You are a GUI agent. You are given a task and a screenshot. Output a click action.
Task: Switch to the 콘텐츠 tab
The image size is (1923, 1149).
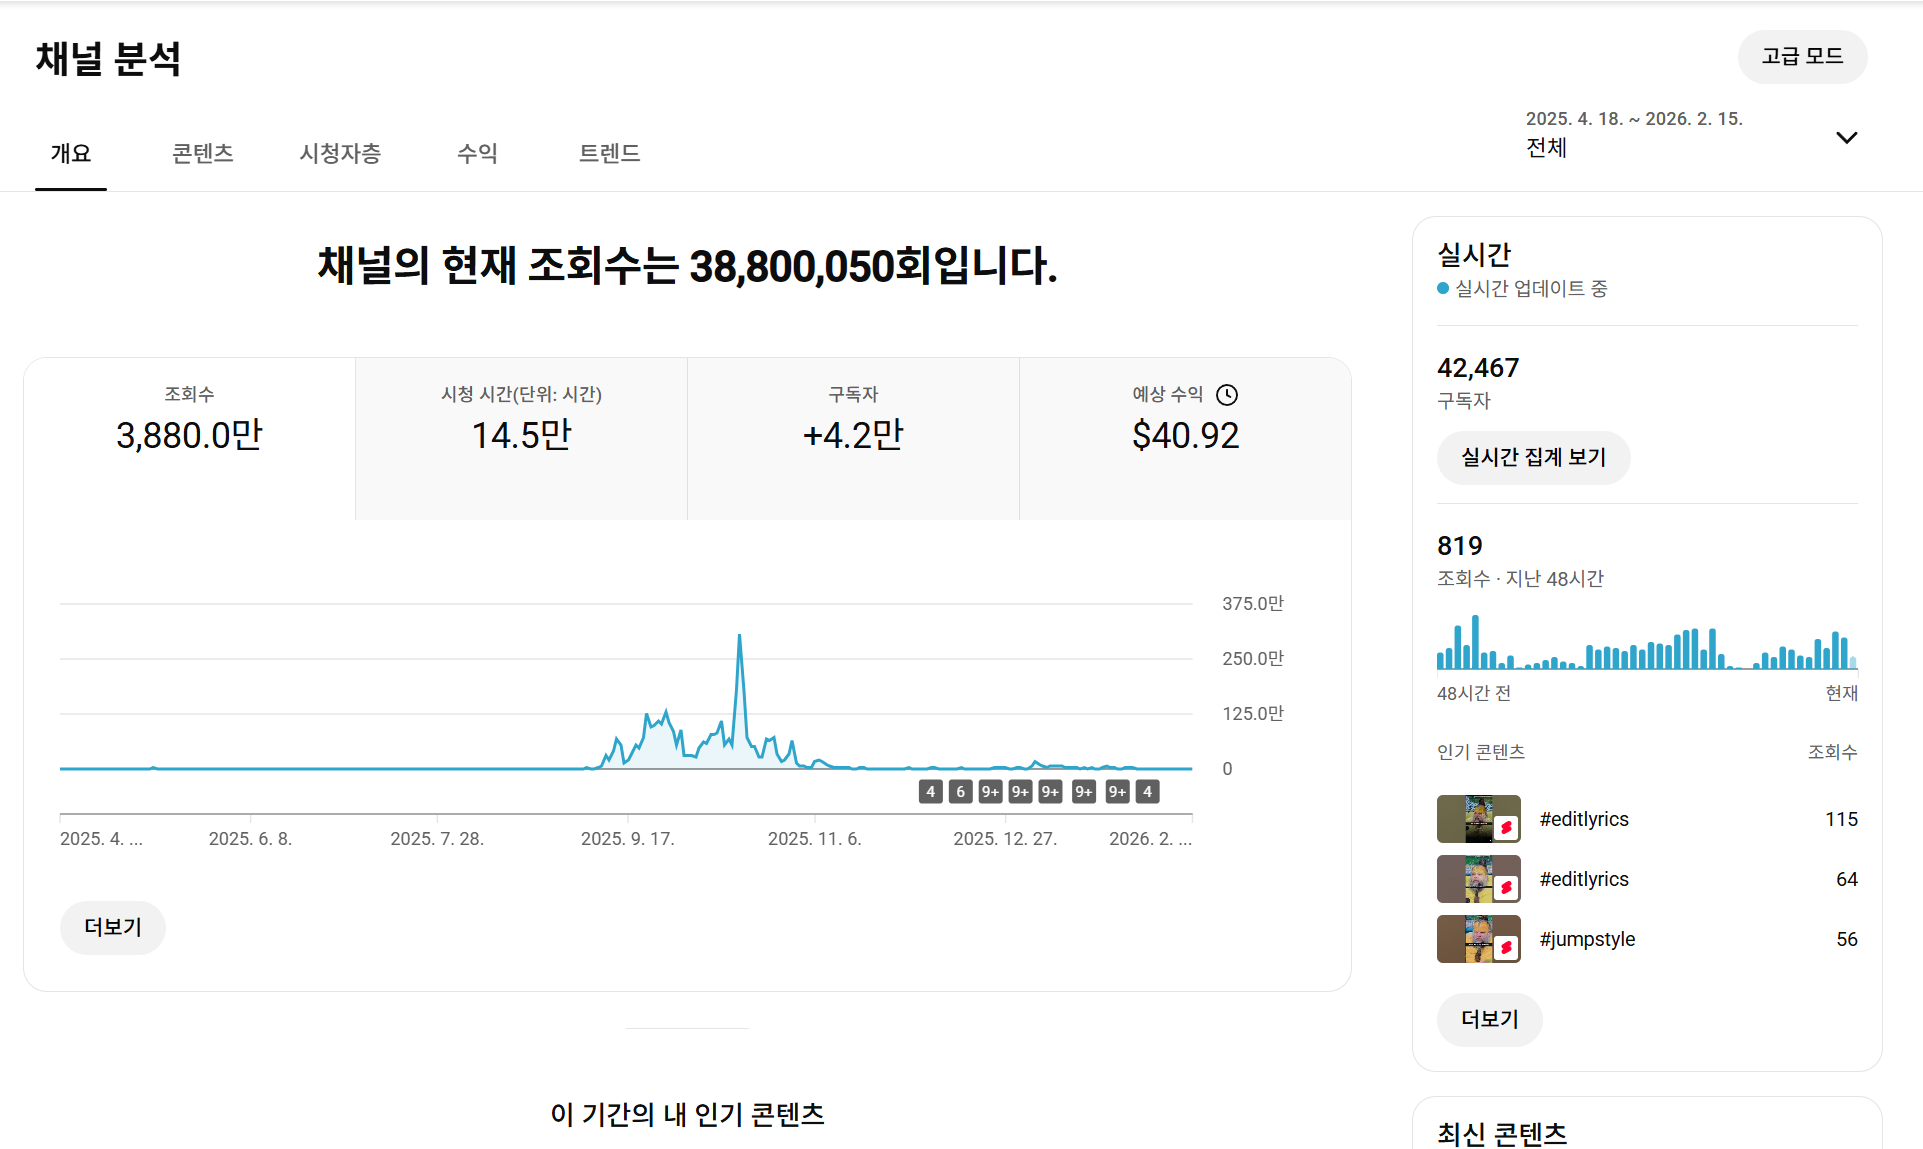tap(202, 153)
